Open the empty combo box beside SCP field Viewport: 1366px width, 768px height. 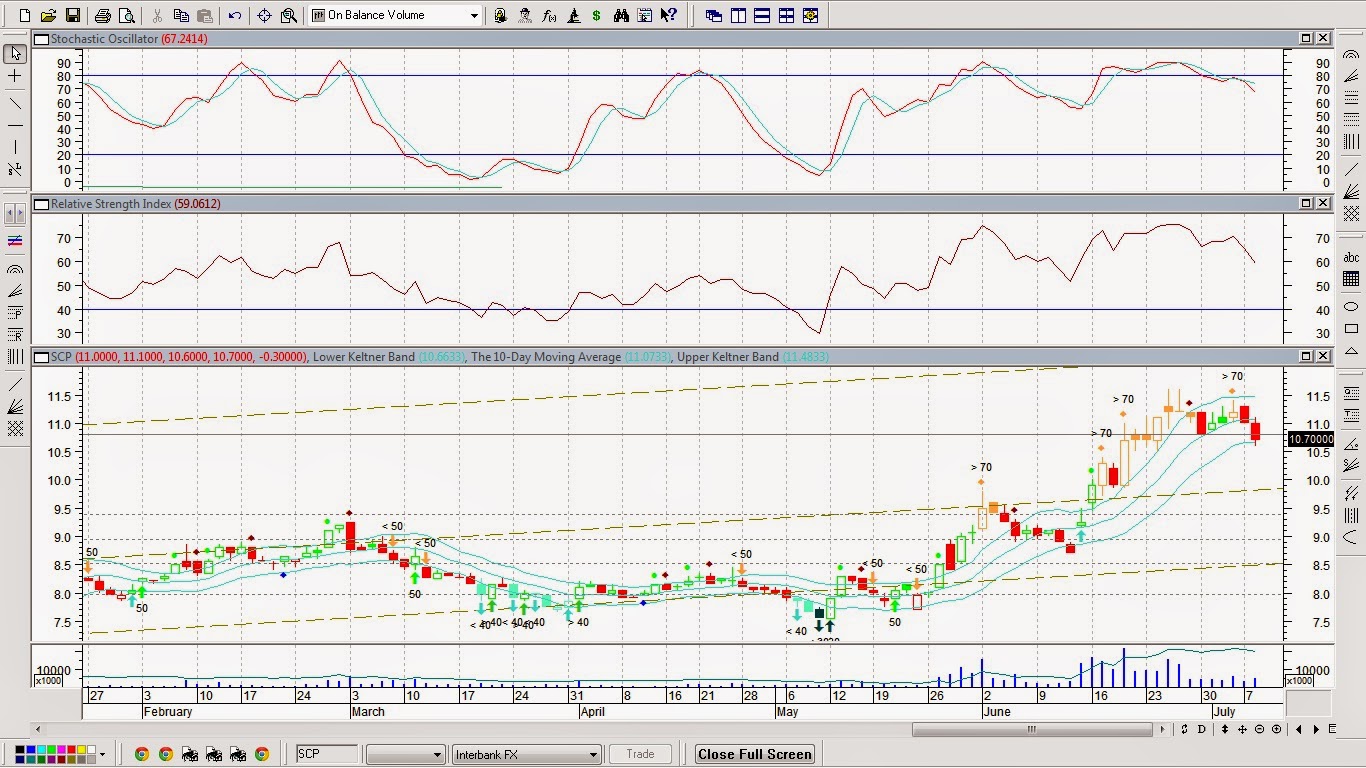[405, 754]
